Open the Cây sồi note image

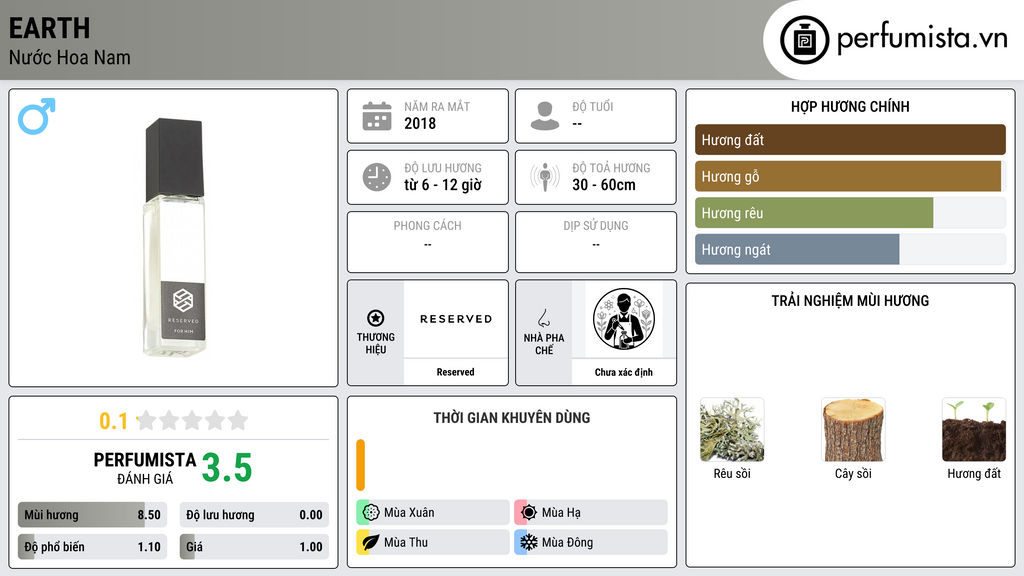coord(853,430)
